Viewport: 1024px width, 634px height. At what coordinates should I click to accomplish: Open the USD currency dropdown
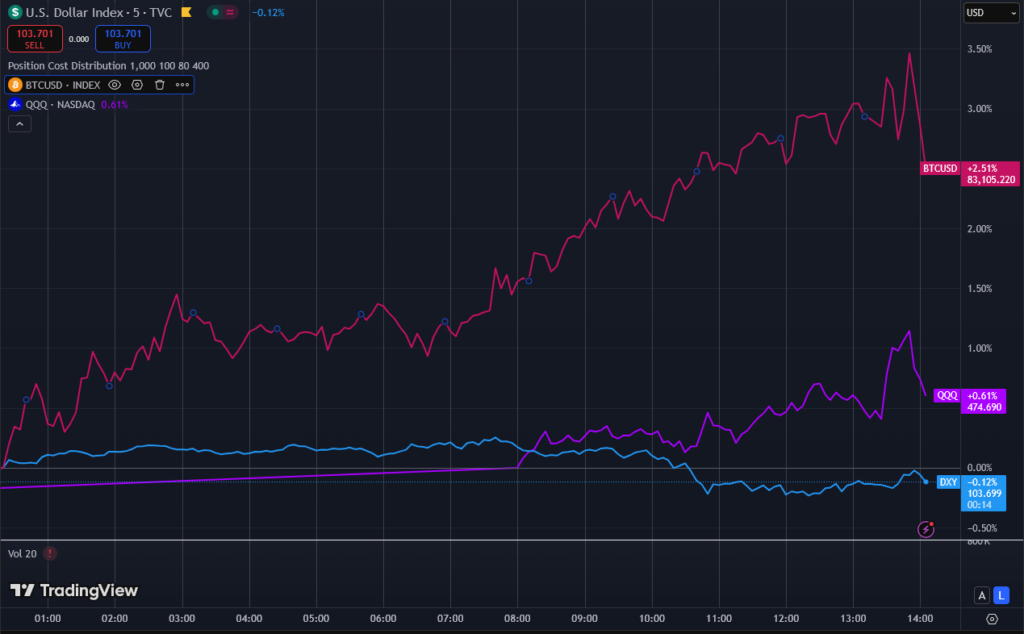point(991,12)
